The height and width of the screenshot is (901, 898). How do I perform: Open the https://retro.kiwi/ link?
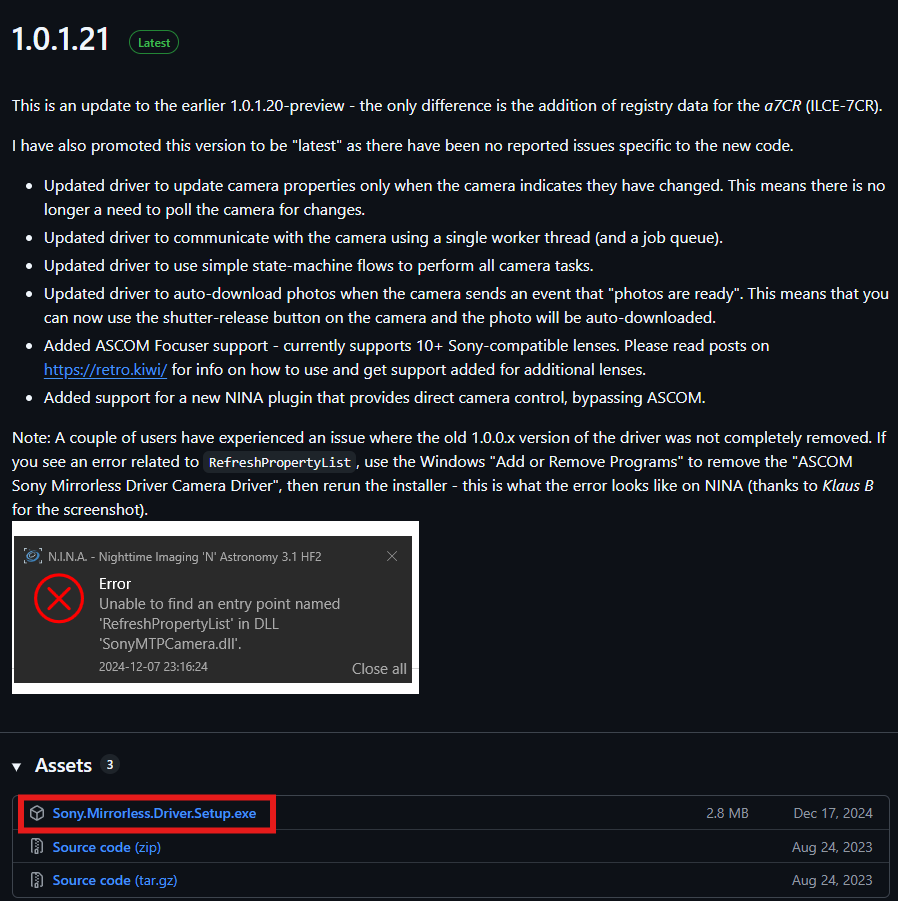click(105, 369)
